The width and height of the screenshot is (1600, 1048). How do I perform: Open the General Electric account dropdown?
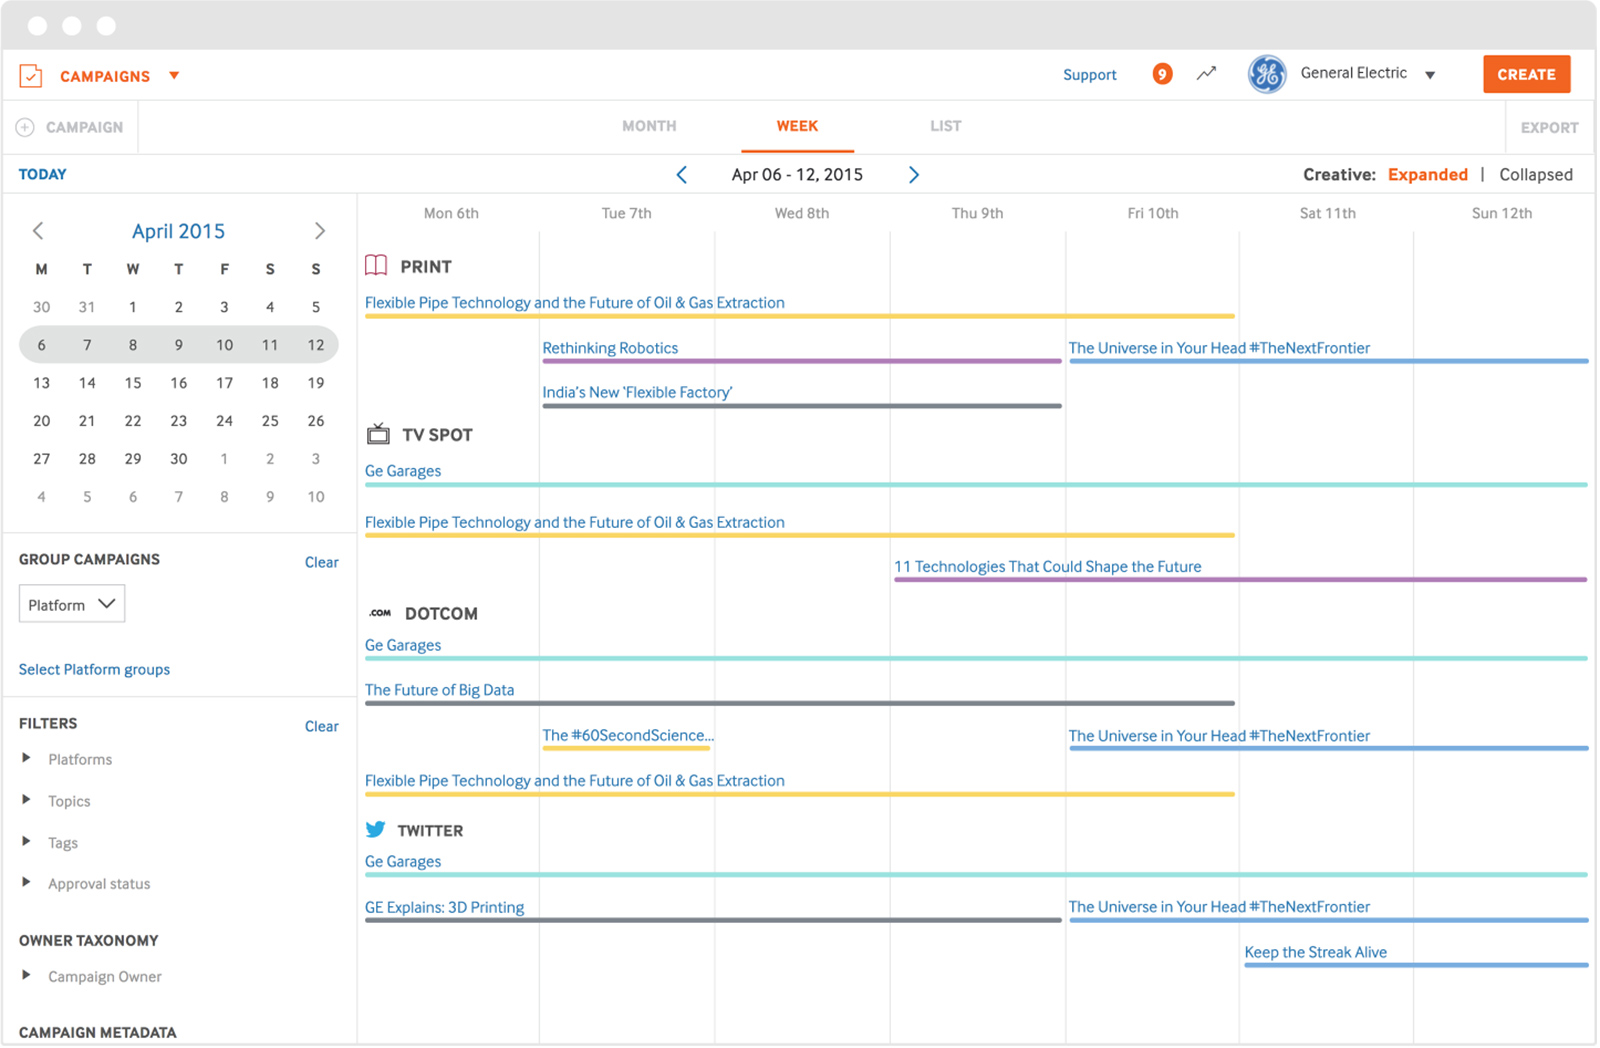1430,75
